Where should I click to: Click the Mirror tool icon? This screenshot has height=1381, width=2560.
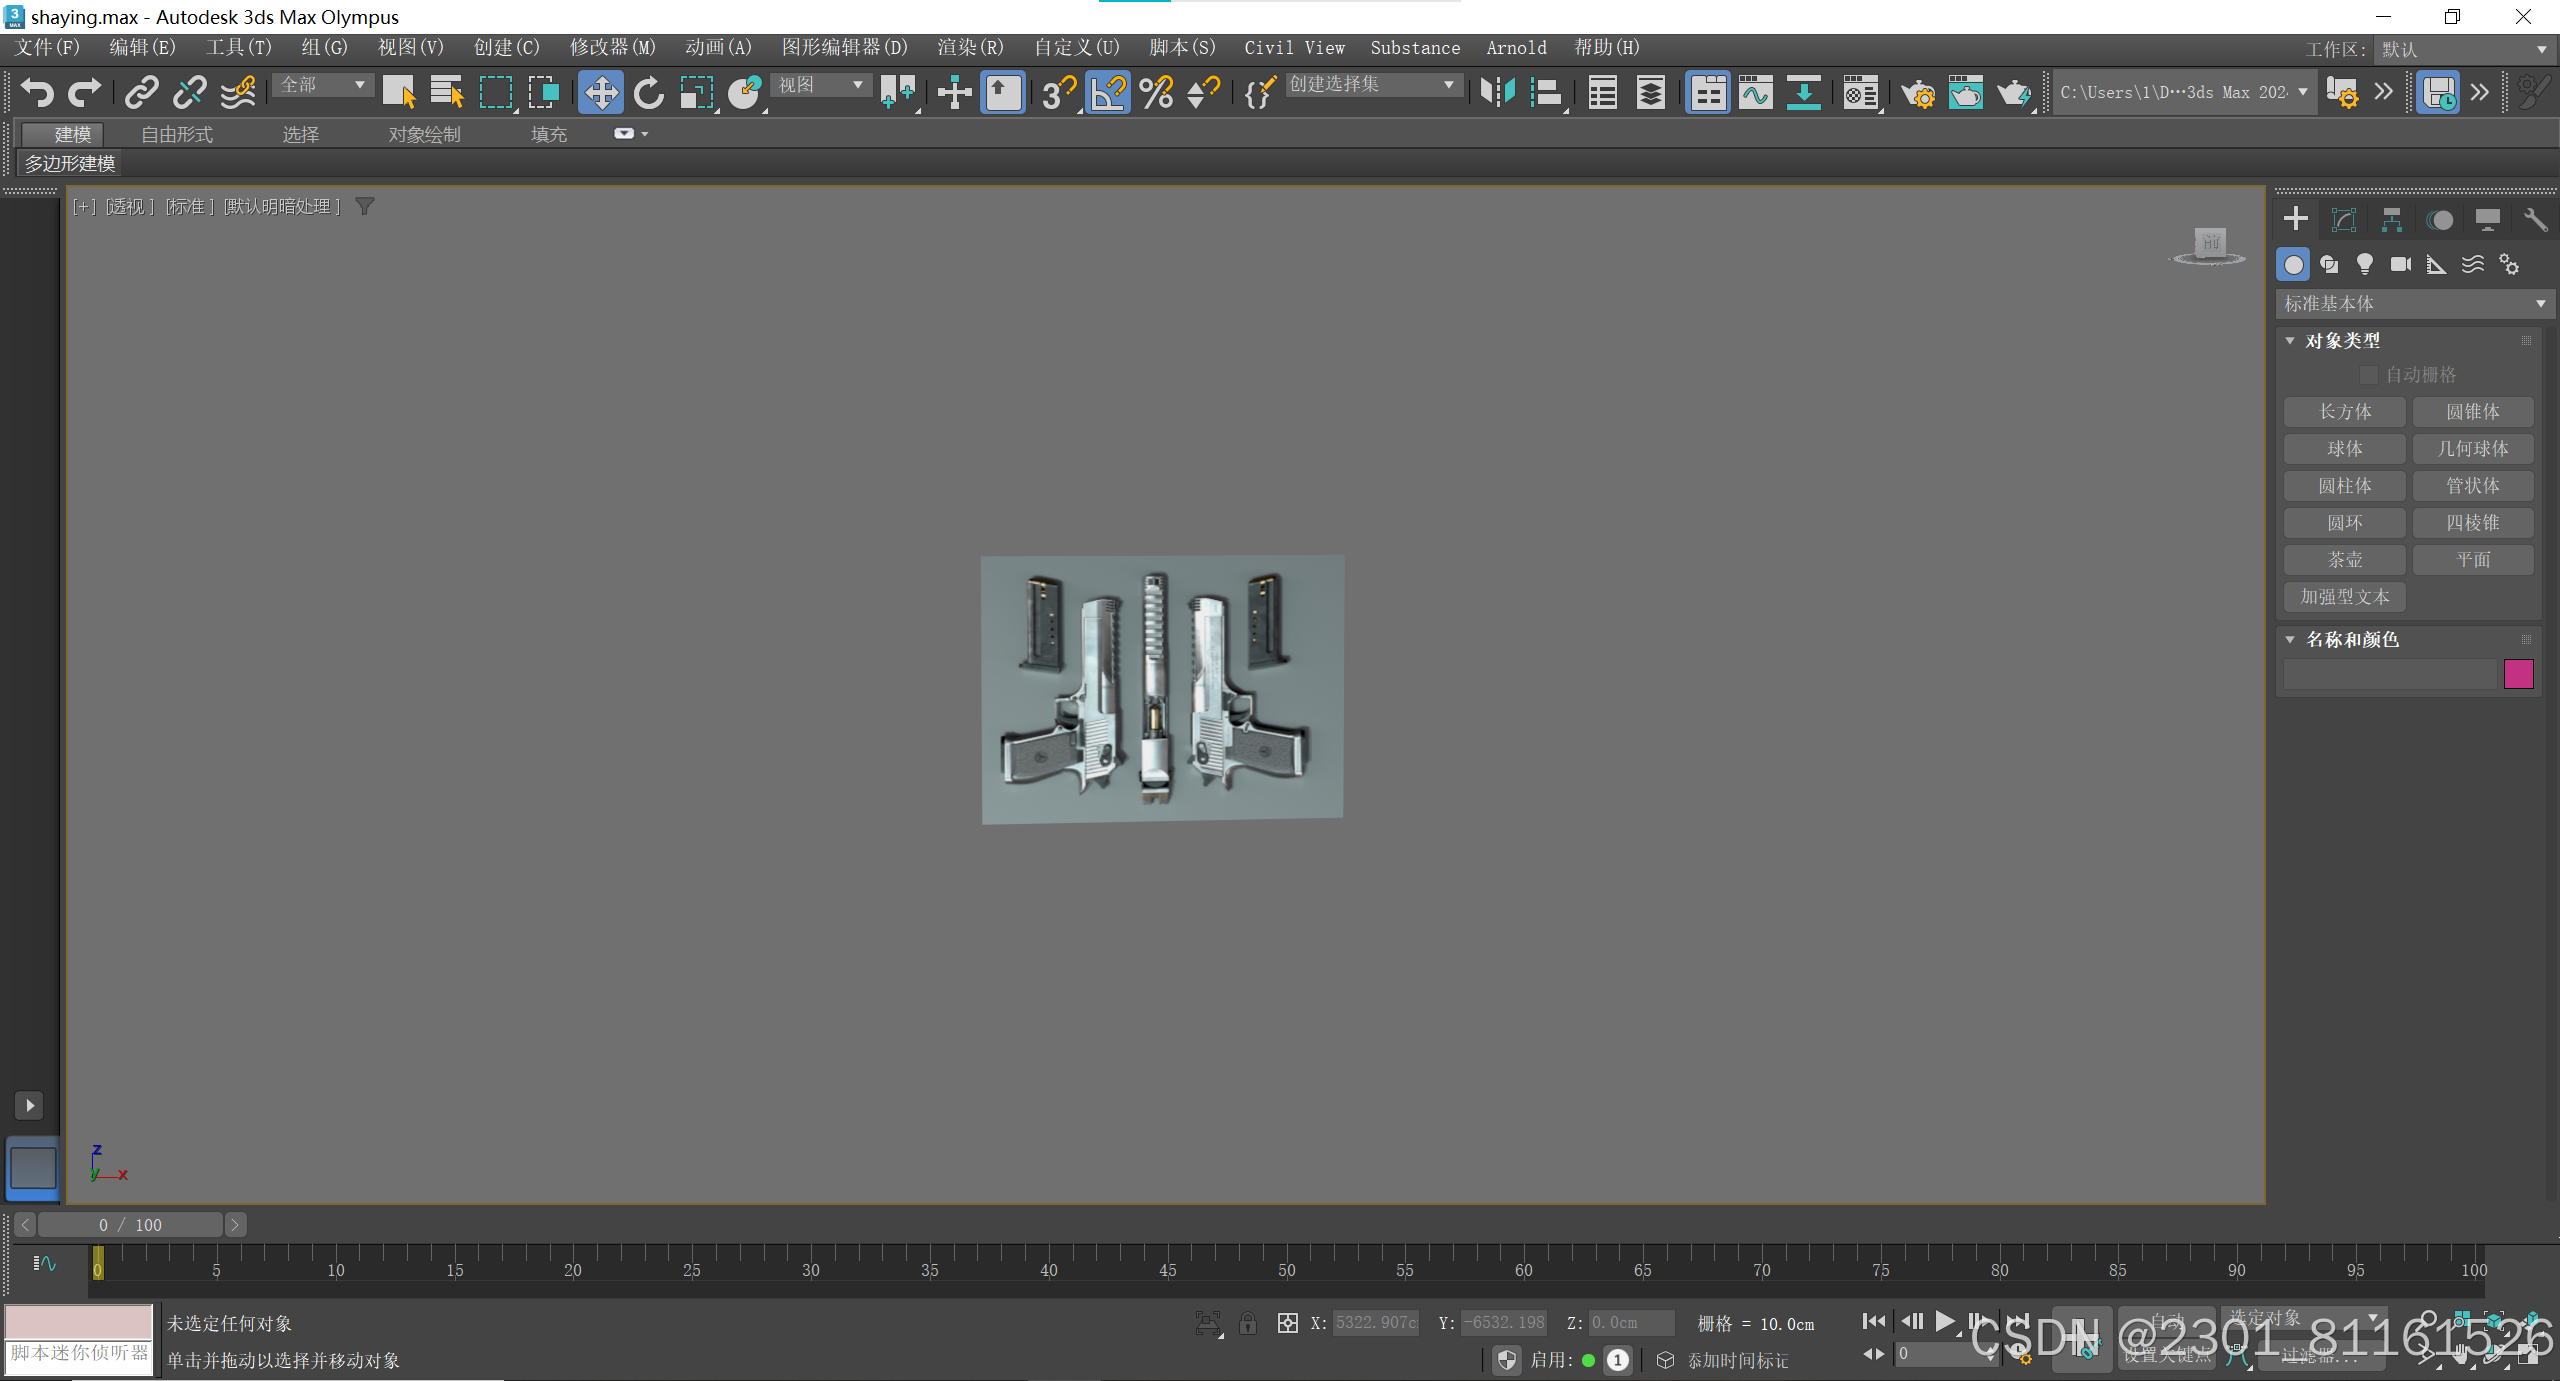coord(1497,93)
